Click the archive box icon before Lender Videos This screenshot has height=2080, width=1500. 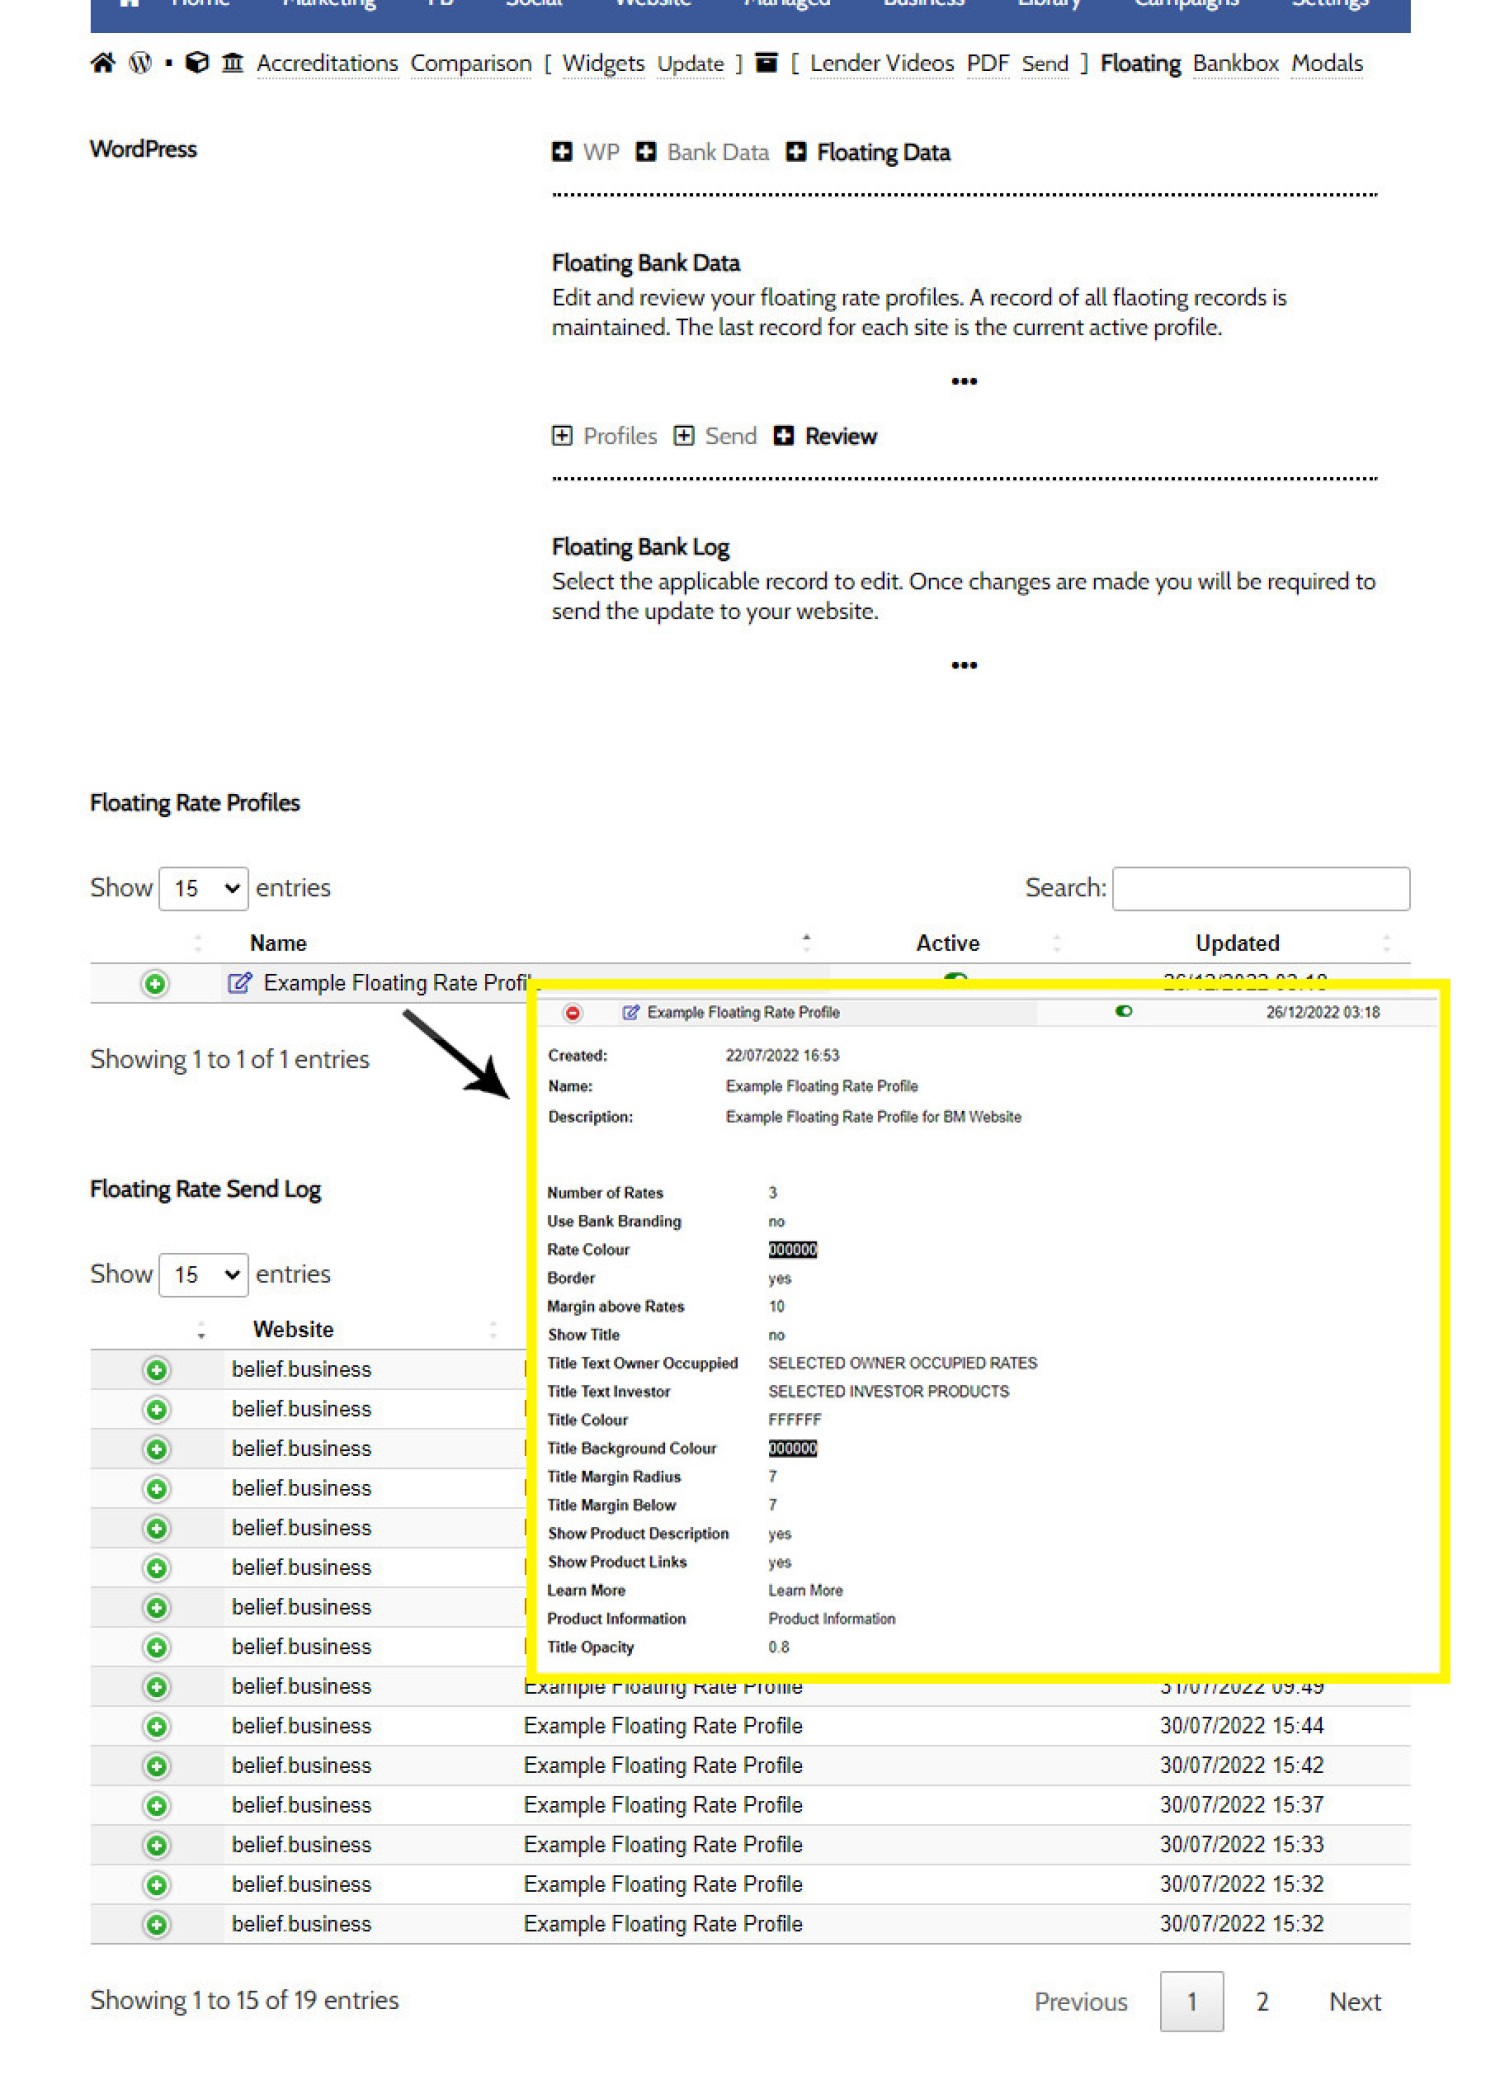coord(766,63)
